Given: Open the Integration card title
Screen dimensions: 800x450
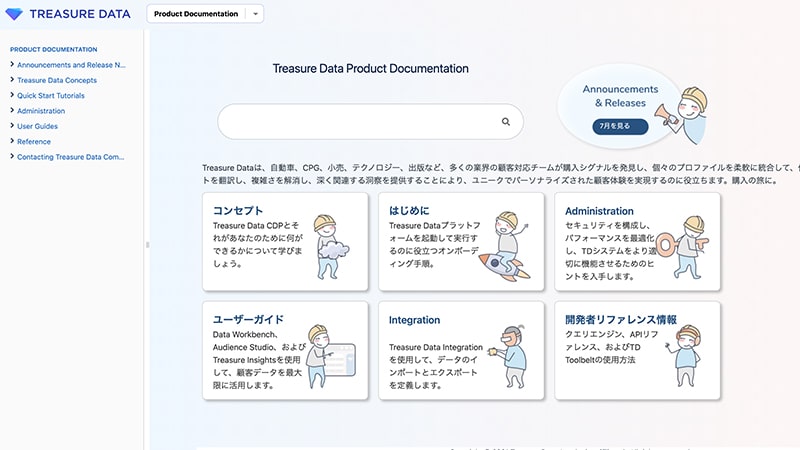Looking at the screenshot, I should [414, 320].
